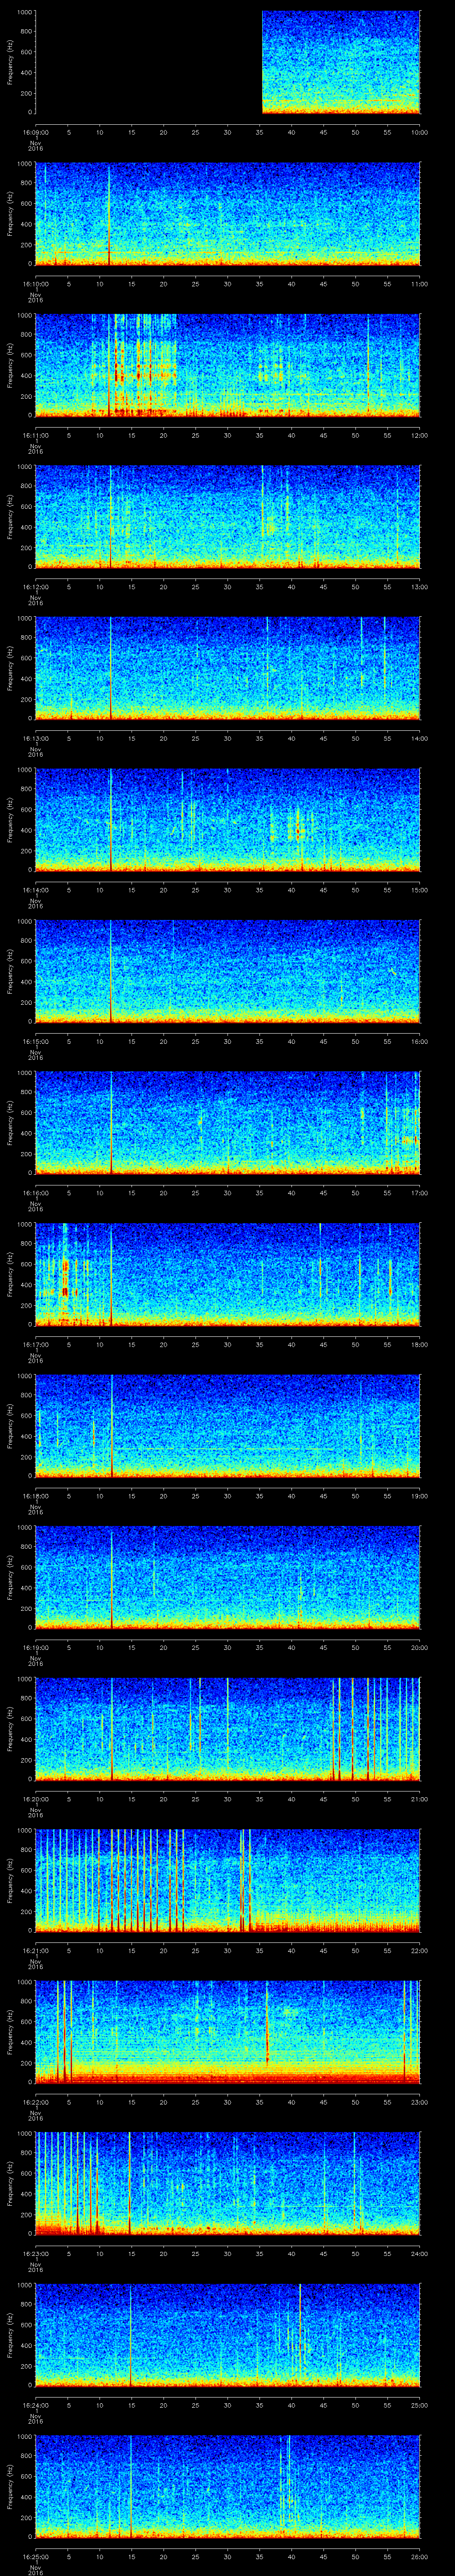Open the spectrogram panel starting at 16:11:00
The height and width of the screenshot is (2576, 455).
click(228, 366)
